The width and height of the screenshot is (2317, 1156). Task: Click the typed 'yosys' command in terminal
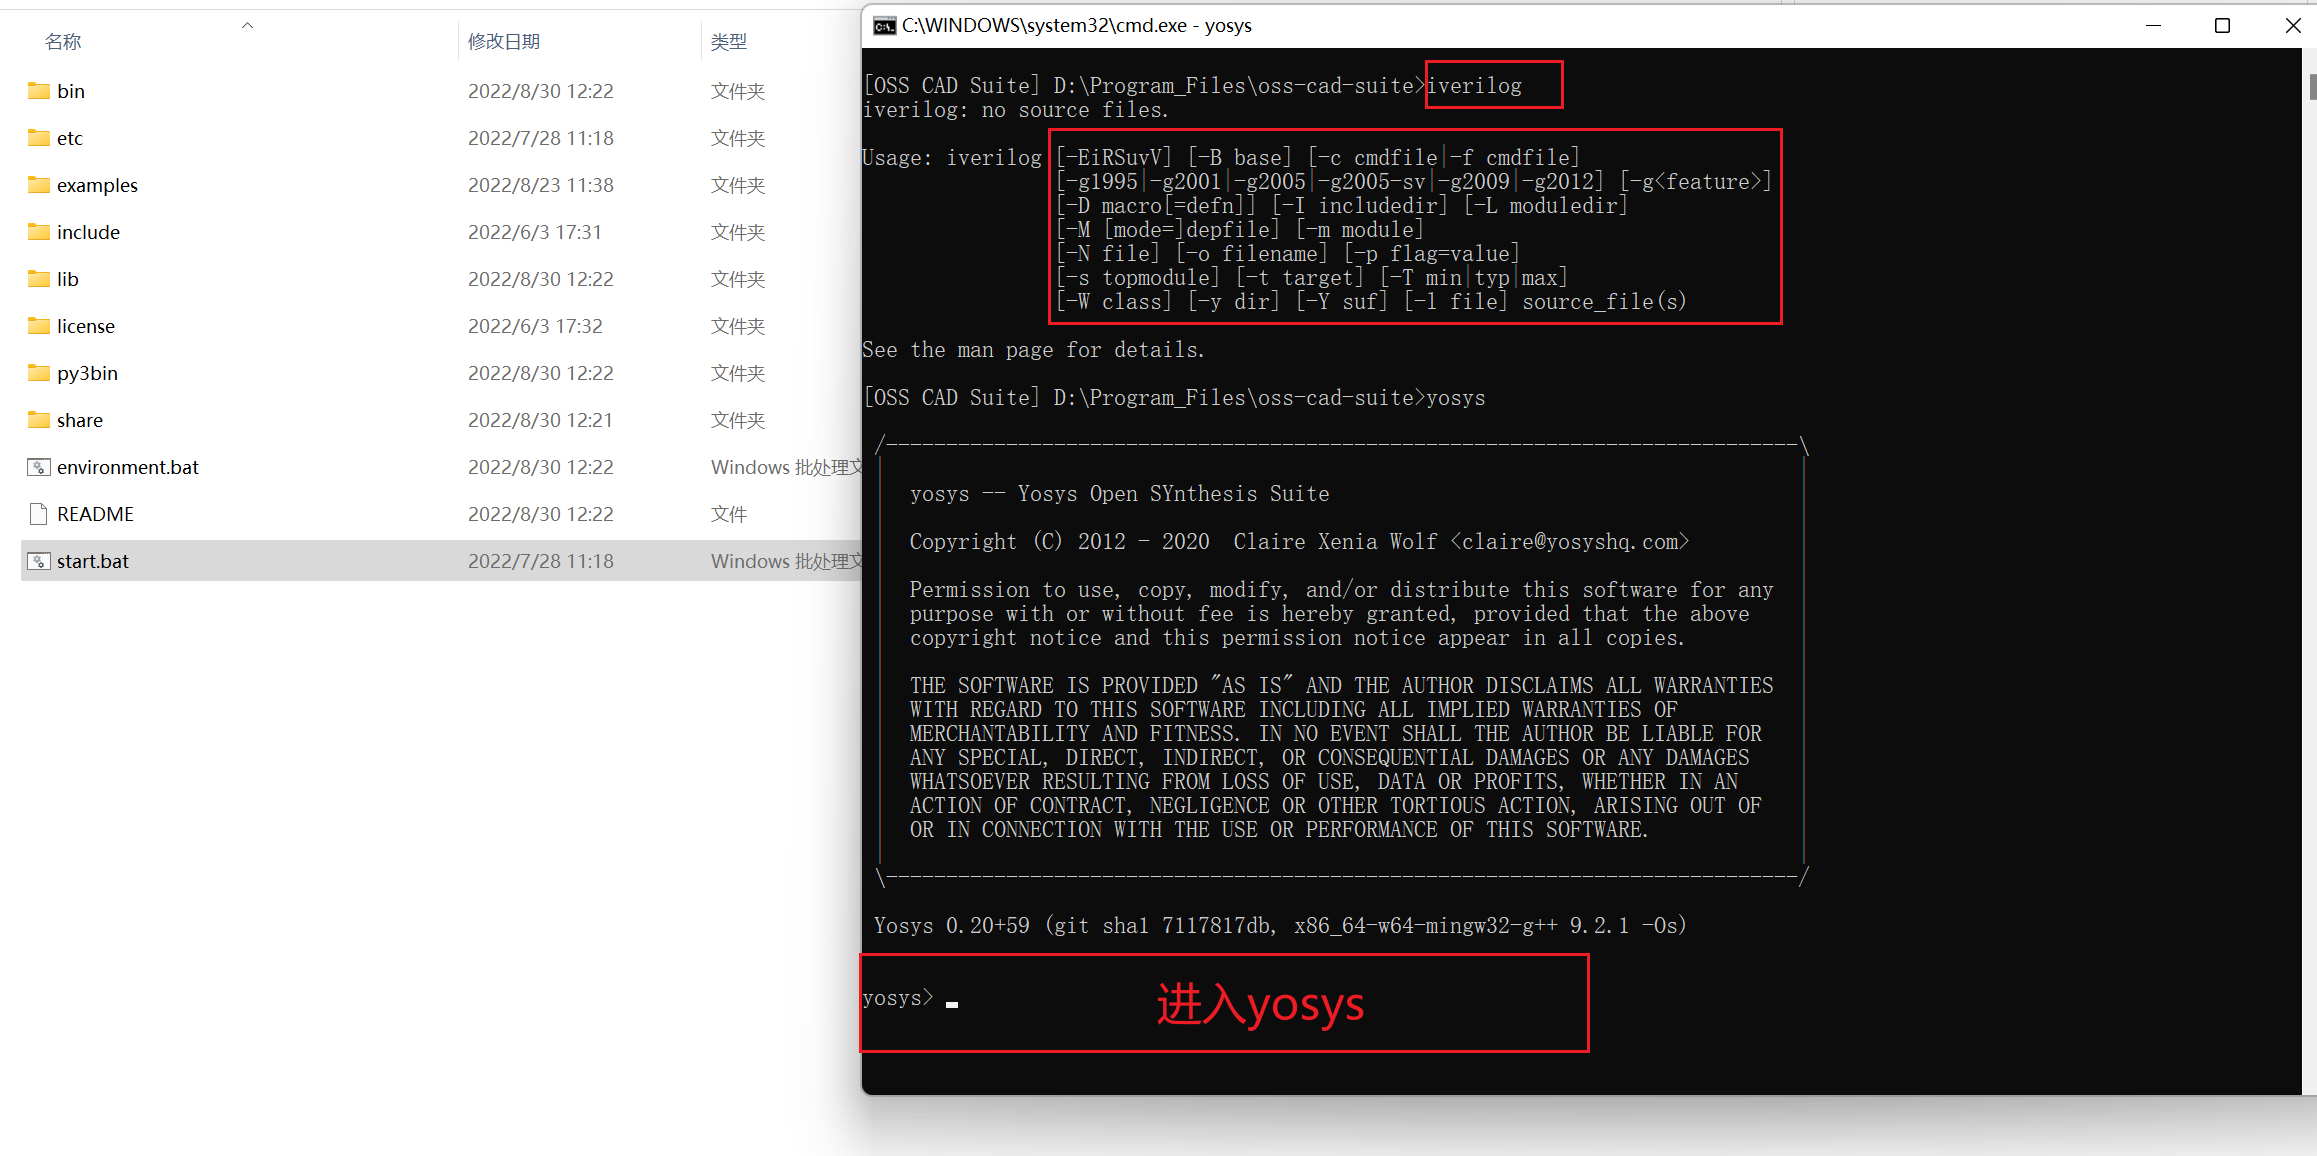[x=1456, y=398]
